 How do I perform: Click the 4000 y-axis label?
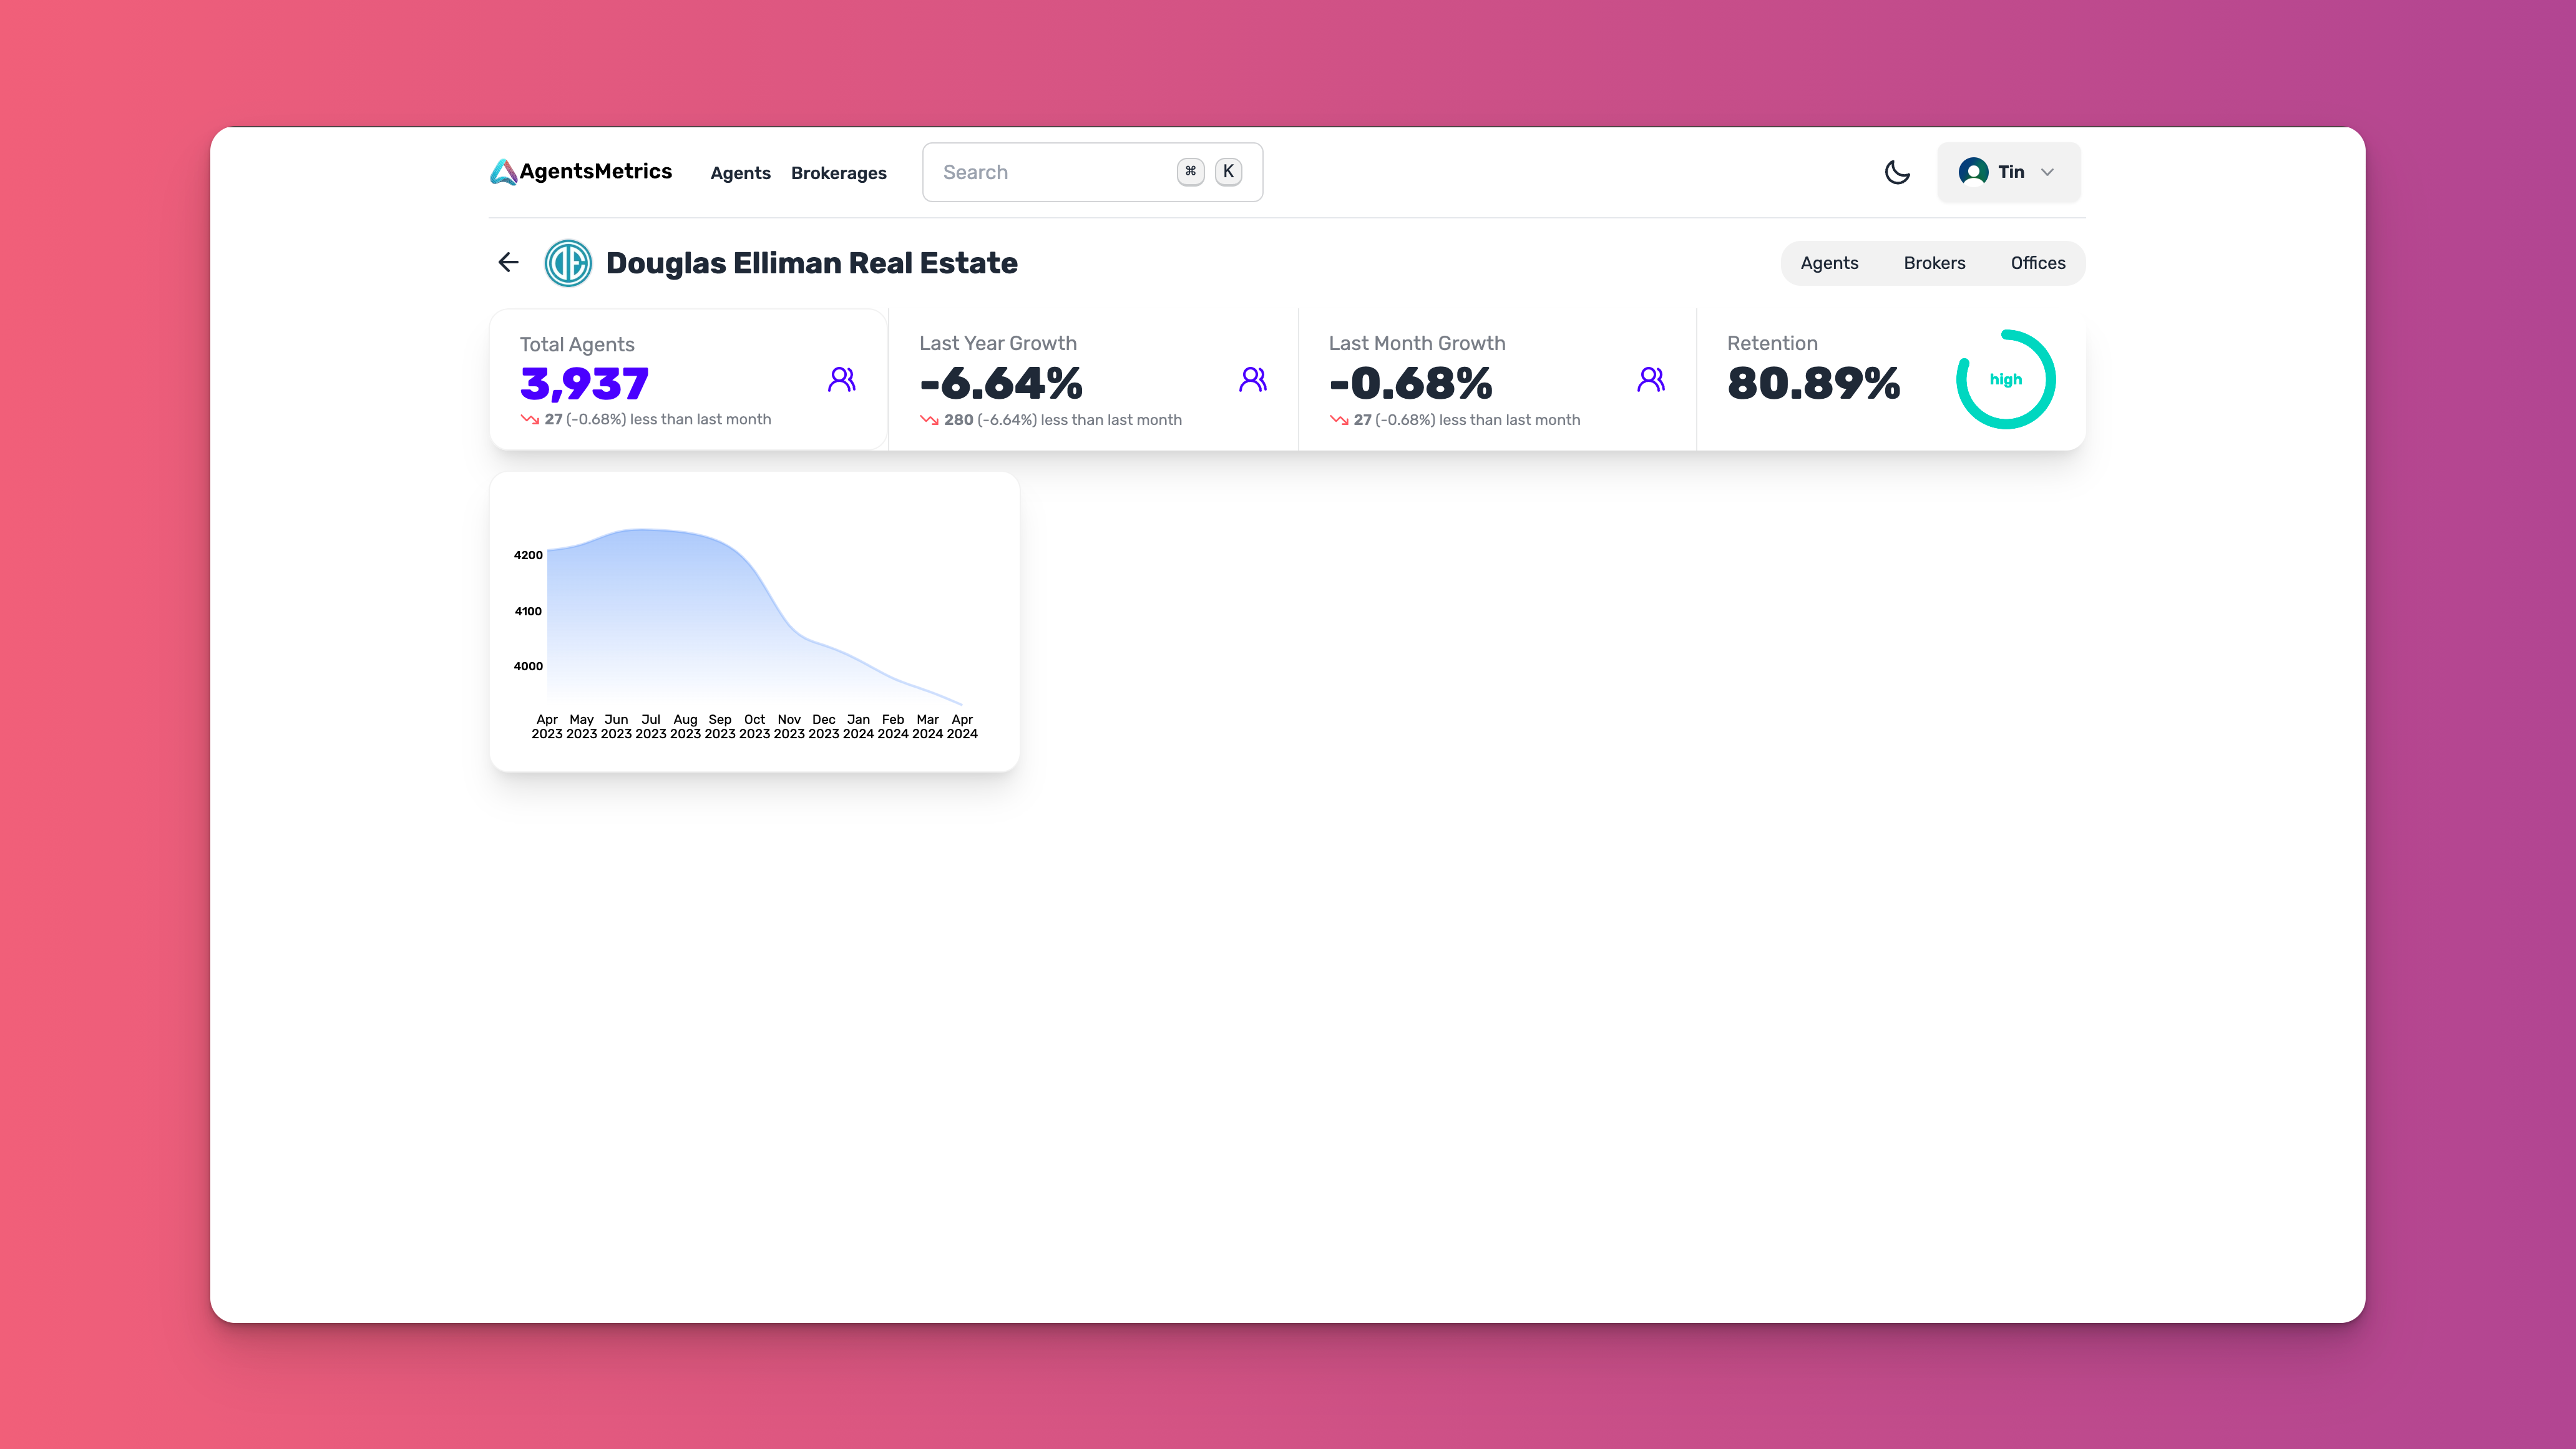528,666
